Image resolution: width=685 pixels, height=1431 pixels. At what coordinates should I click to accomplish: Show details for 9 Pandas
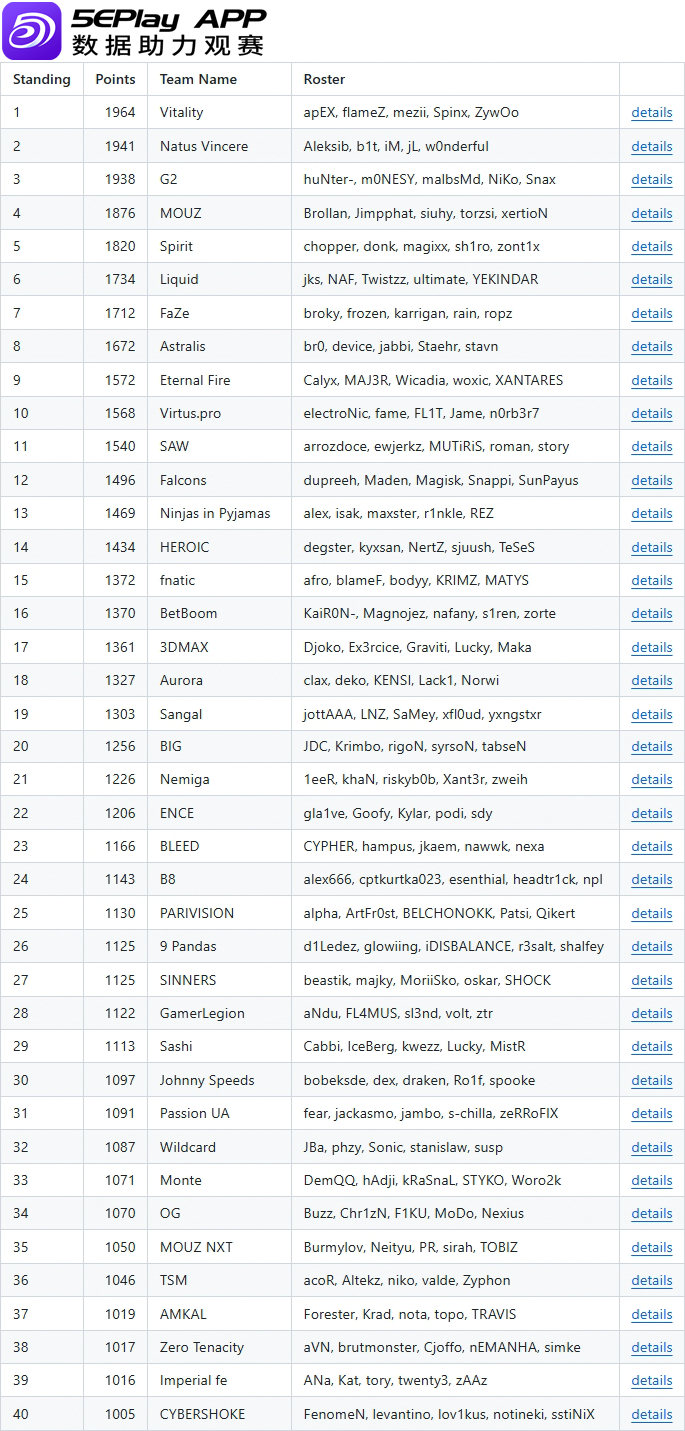652,946
